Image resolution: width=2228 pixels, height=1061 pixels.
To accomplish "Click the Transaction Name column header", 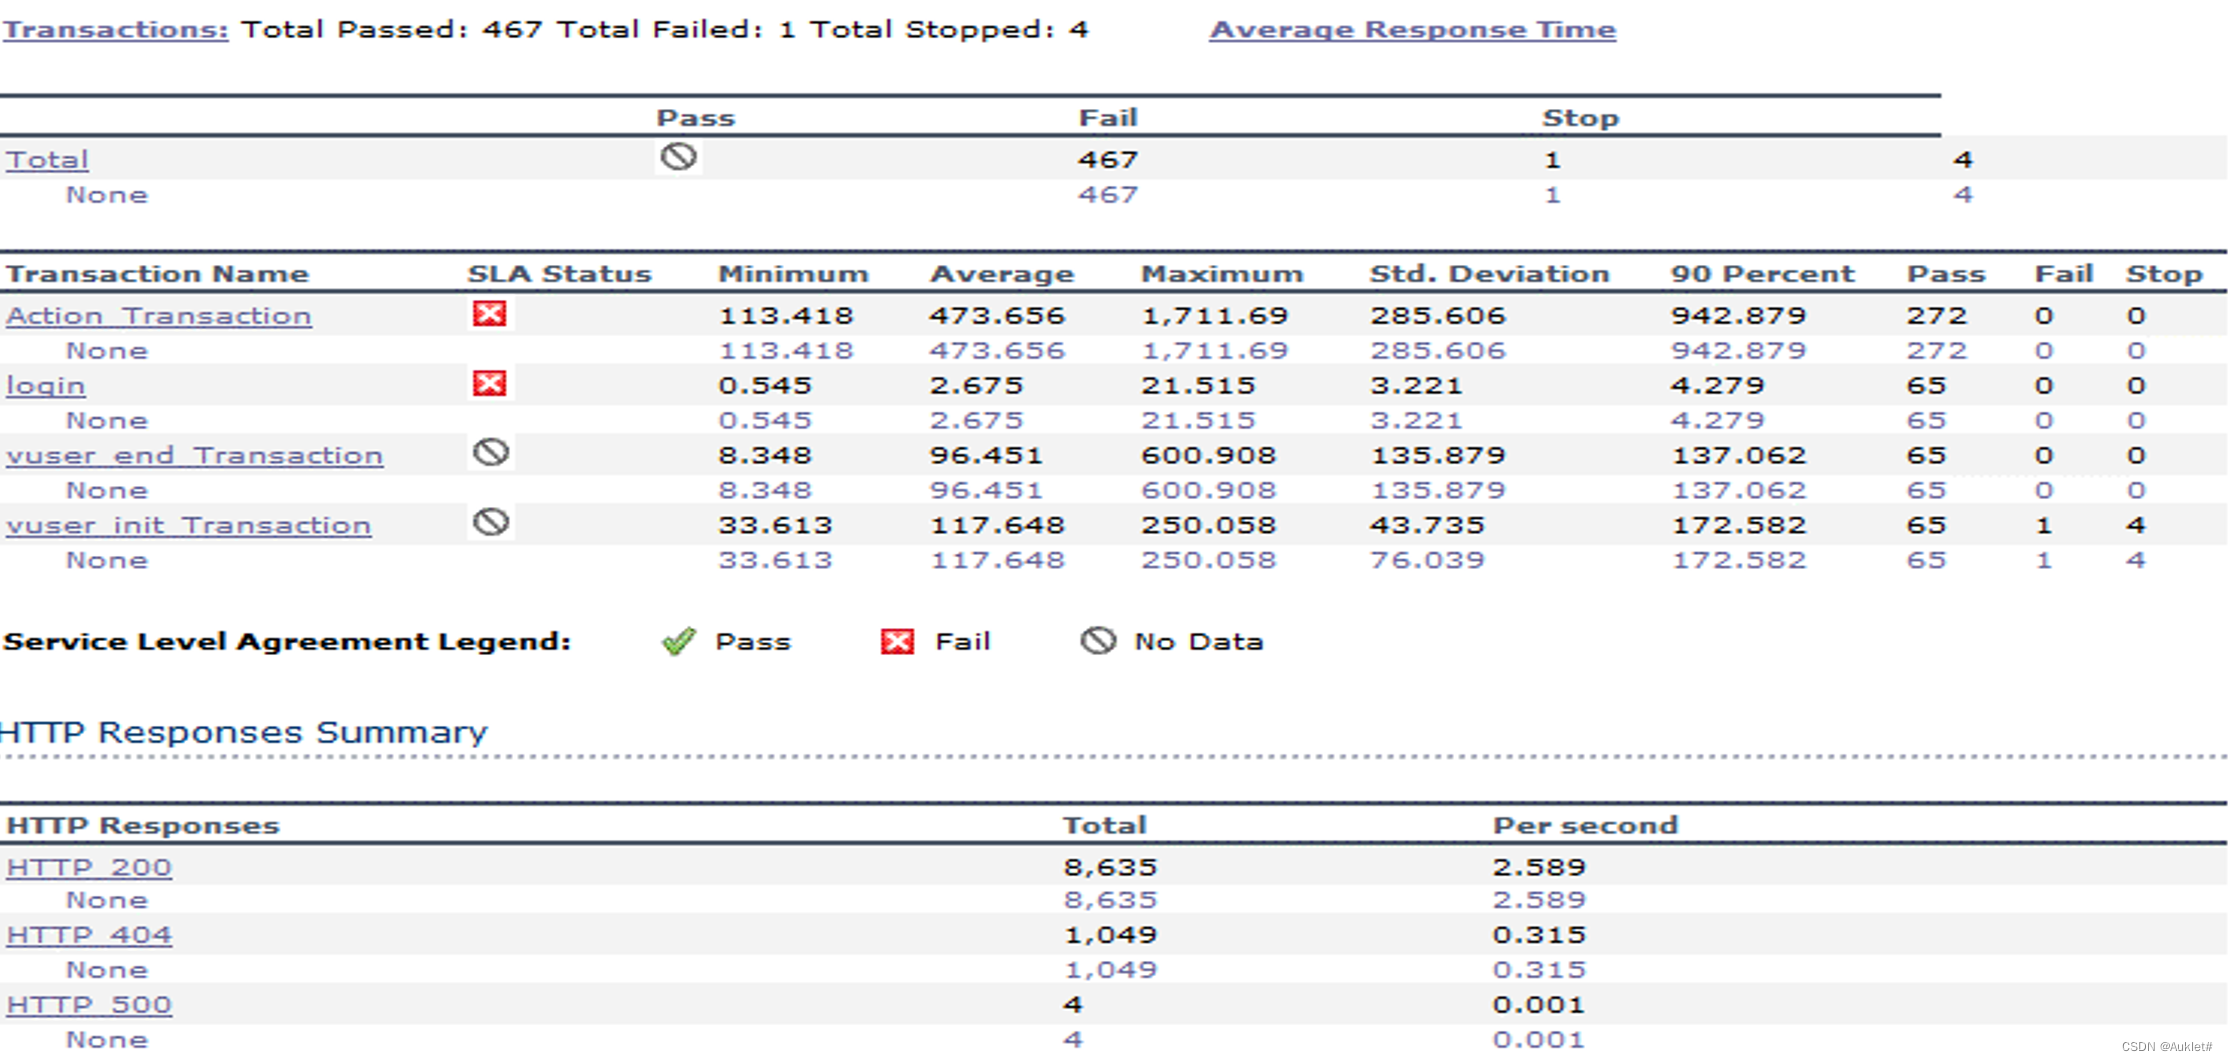I will [x=158, y=274].
